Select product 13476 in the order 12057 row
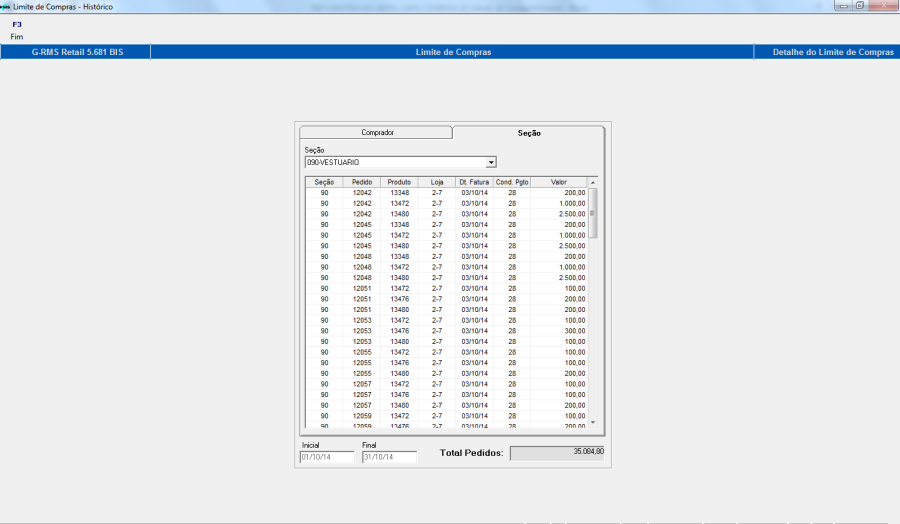 (x=399, y=395)
